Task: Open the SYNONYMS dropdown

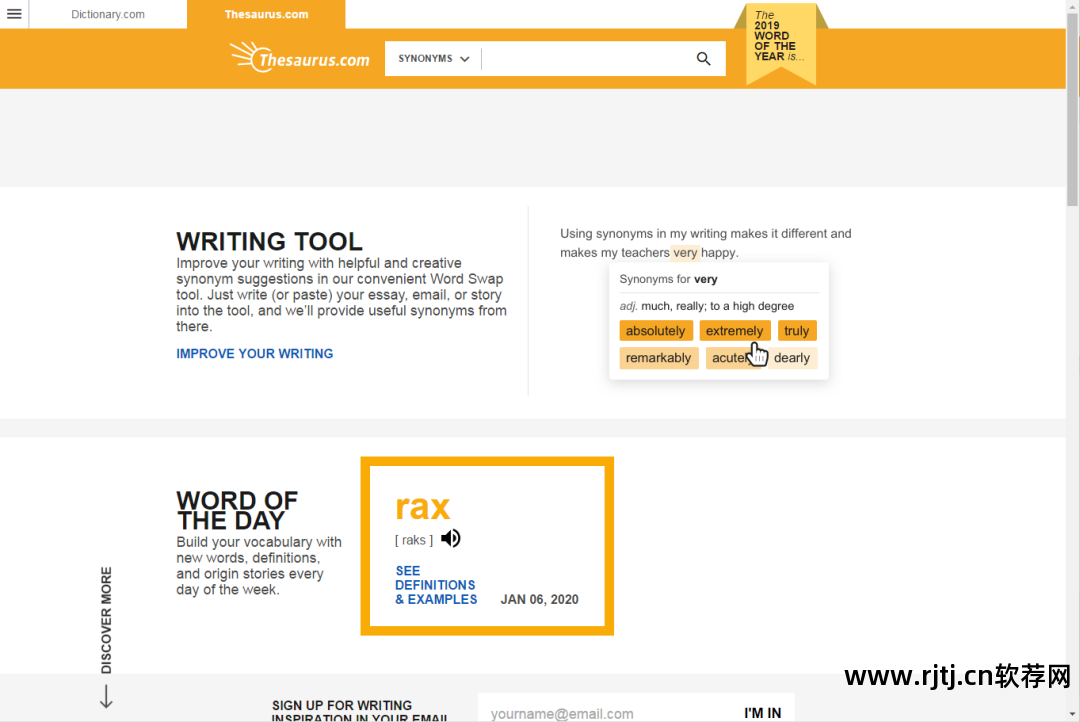Action: [x=434, y=59]
